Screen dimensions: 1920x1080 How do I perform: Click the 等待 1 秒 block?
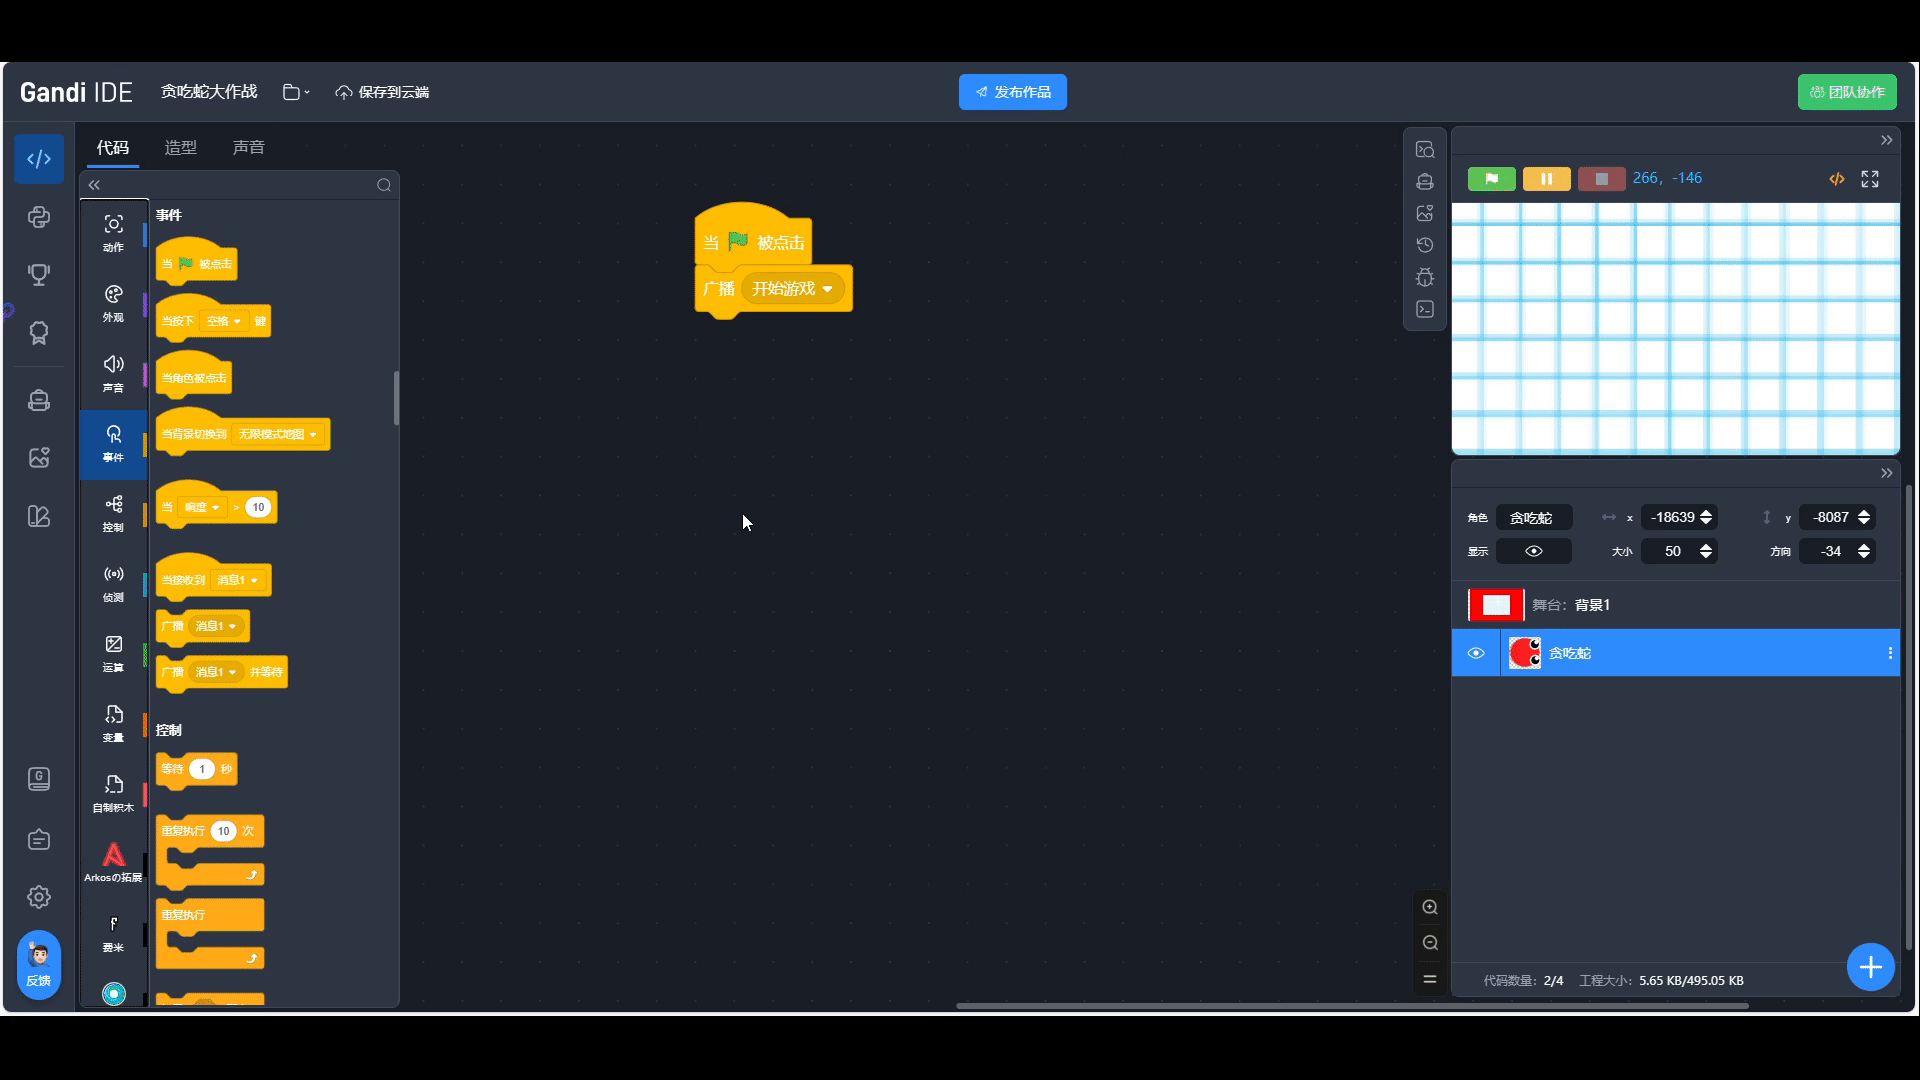197,769
